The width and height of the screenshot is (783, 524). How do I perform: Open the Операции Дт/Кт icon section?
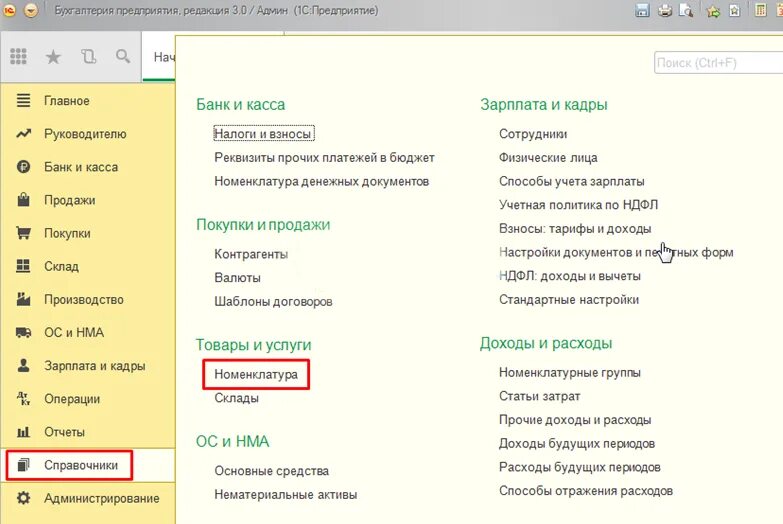coord(23,398)
